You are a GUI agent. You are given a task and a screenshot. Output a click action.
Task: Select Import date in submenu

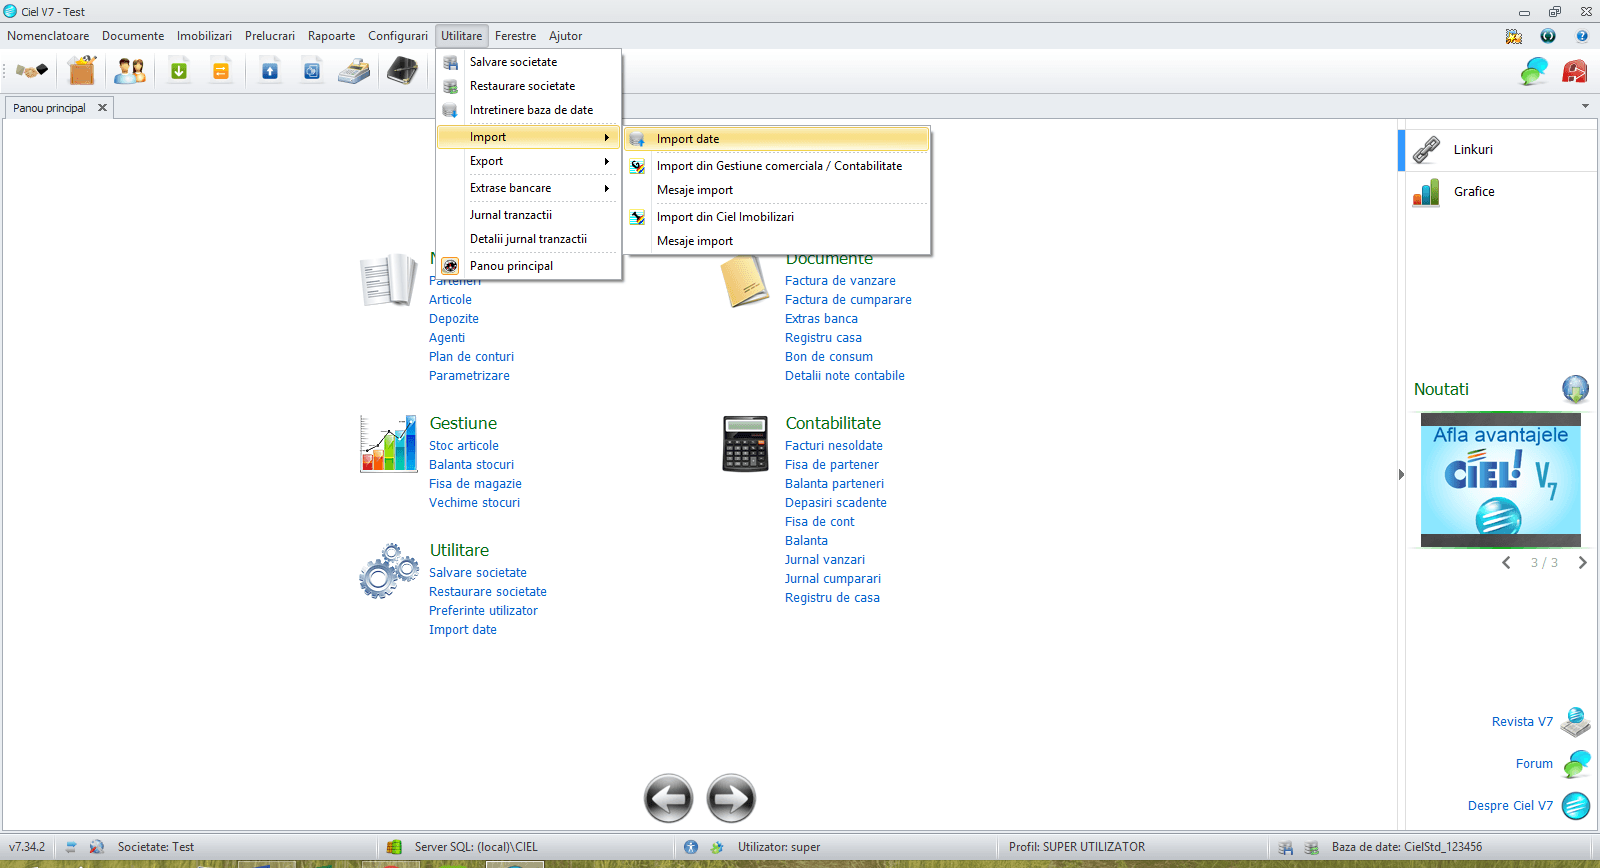point(777,139)
